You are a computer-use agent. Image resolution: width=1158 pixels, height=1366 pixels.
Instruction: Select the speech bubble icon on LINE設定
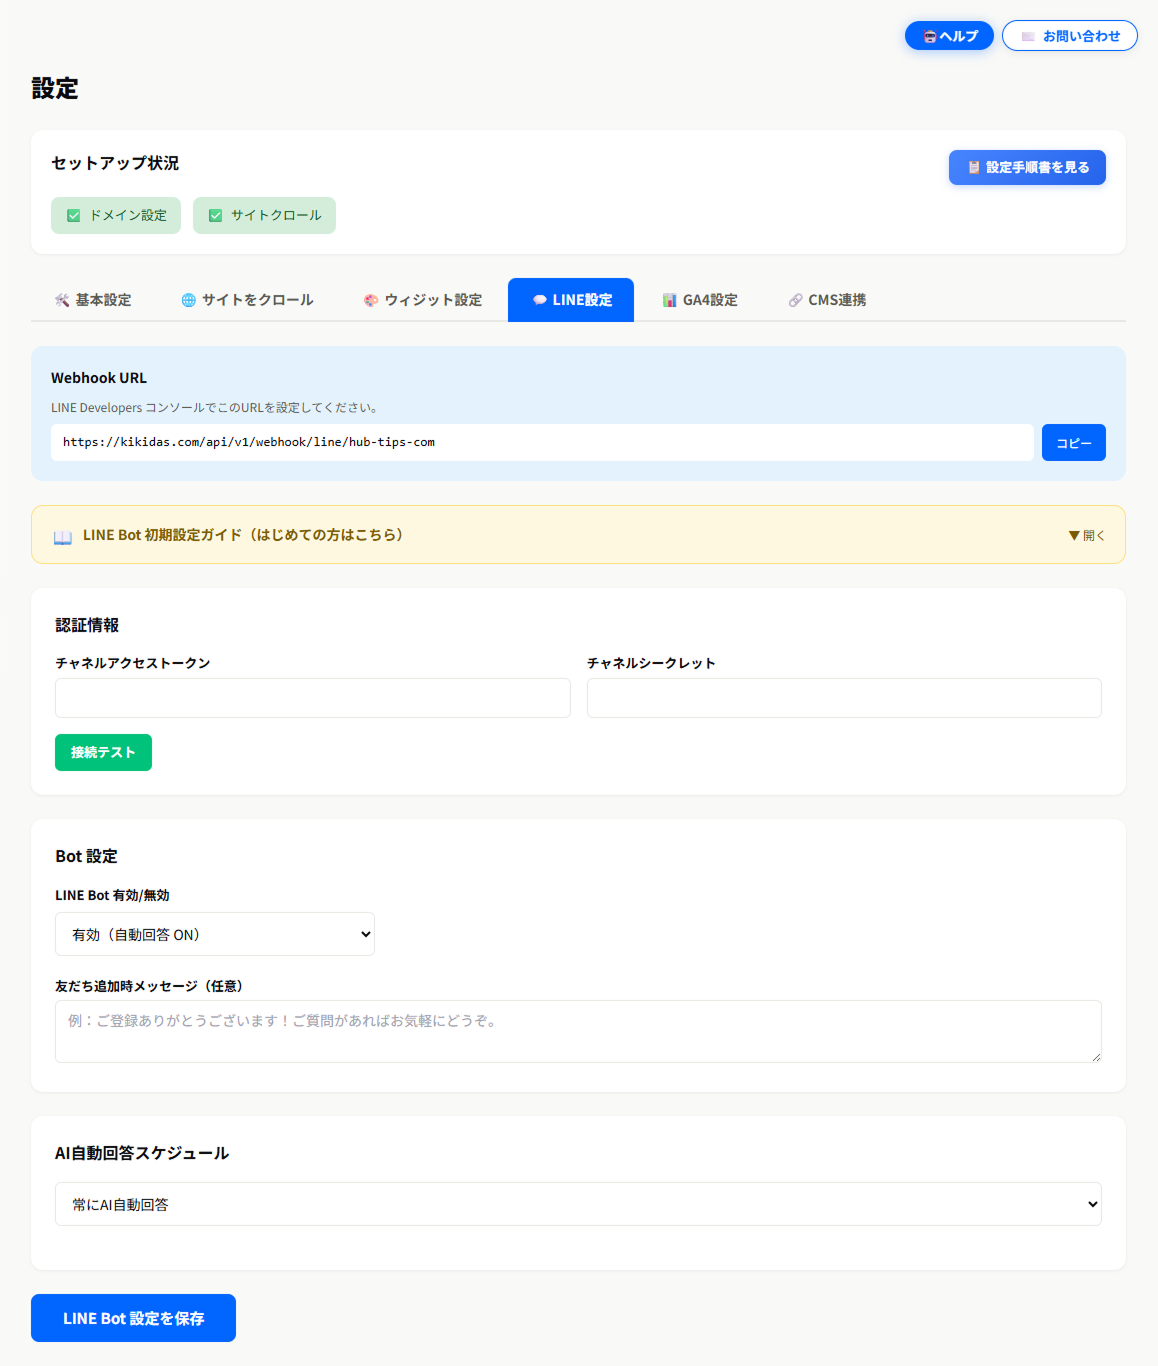point(539,299)
